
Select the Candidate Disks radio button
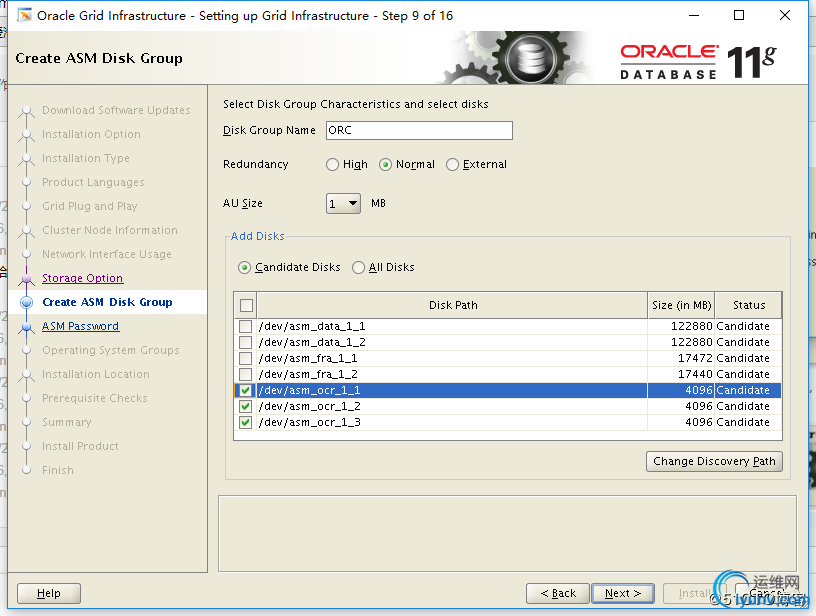pyautogui.click(x=245, y=268)
